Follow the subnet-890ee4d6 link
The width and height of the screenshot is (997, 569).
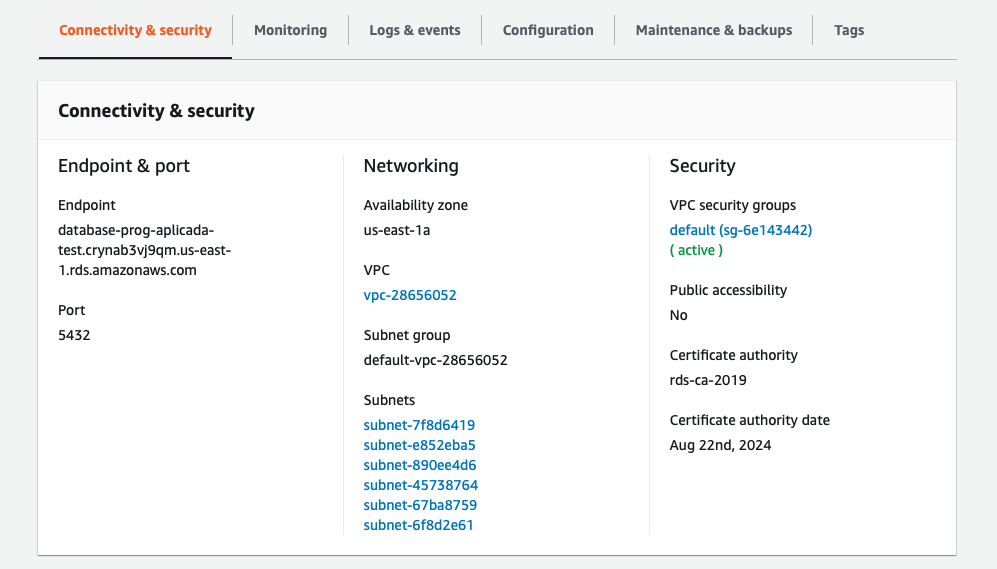[x=420, y=465]
